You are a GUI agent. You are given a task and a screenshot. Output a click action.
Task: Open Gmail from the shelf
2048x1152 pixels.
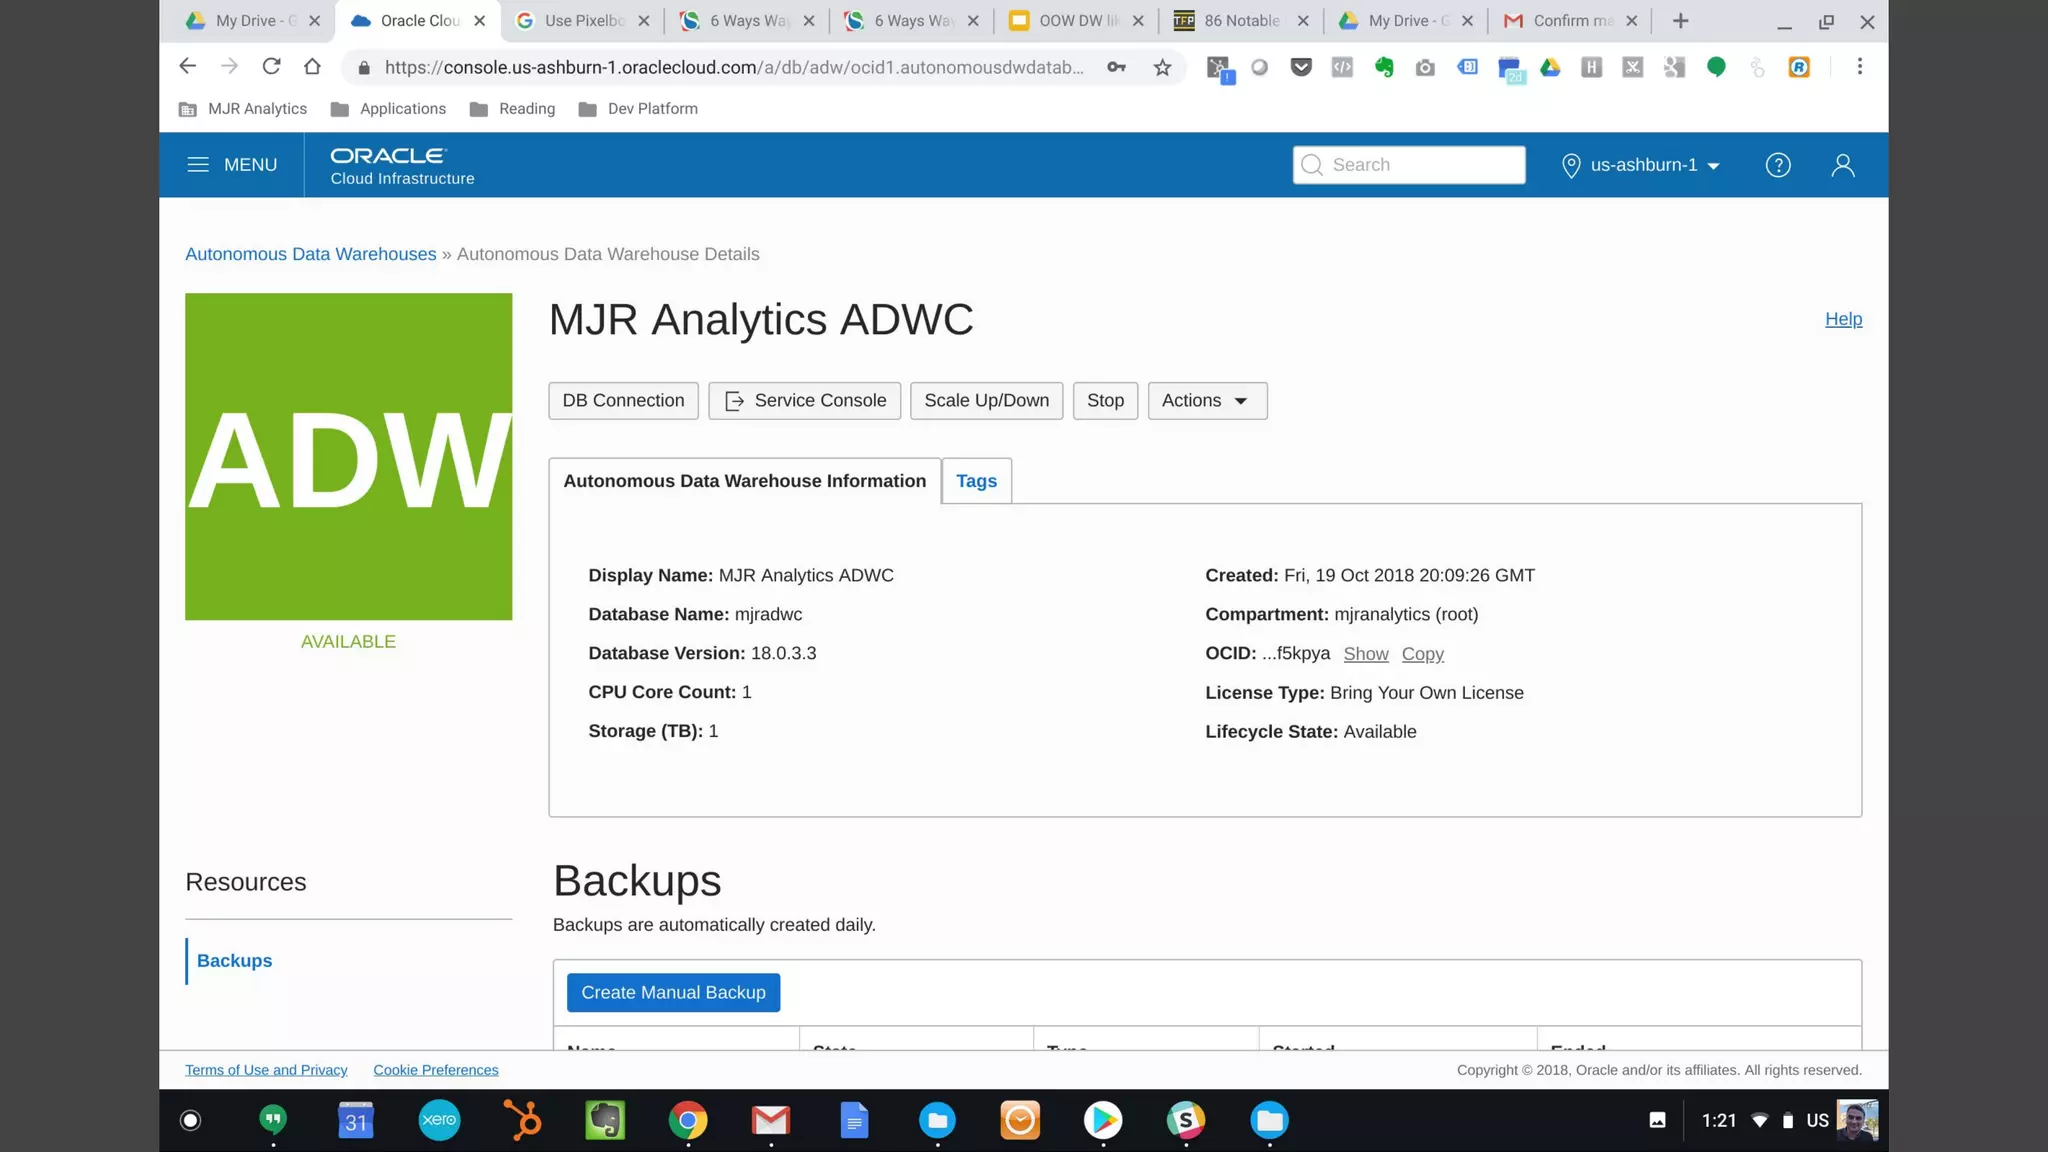point(771,1120)
